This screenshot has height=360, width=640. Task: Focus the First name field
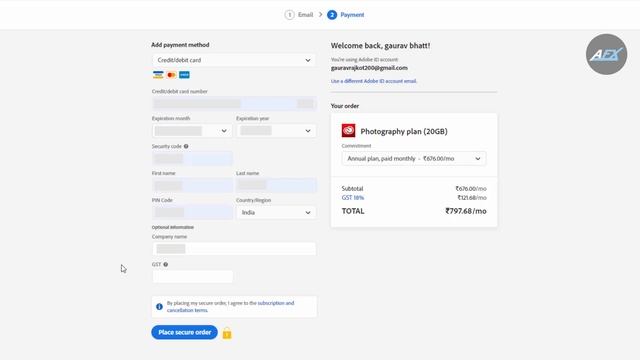click(x=192, y=185)
